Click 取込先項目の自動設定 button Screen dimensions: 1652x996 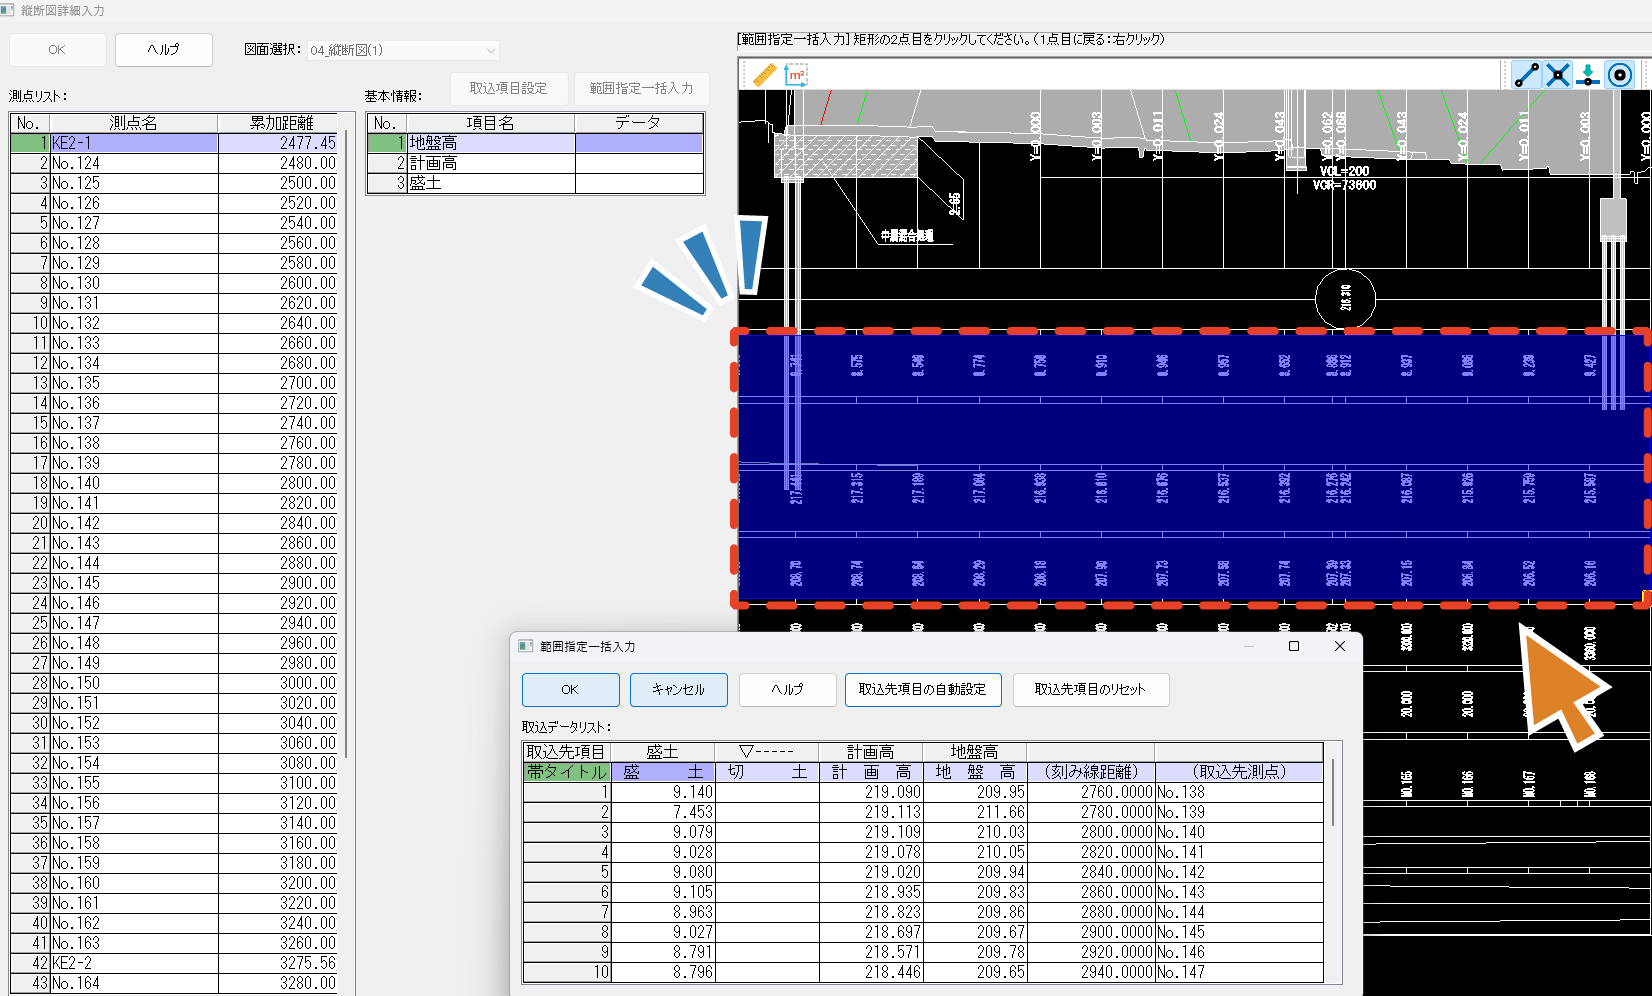pyautogui.click(x=923, y=690)
